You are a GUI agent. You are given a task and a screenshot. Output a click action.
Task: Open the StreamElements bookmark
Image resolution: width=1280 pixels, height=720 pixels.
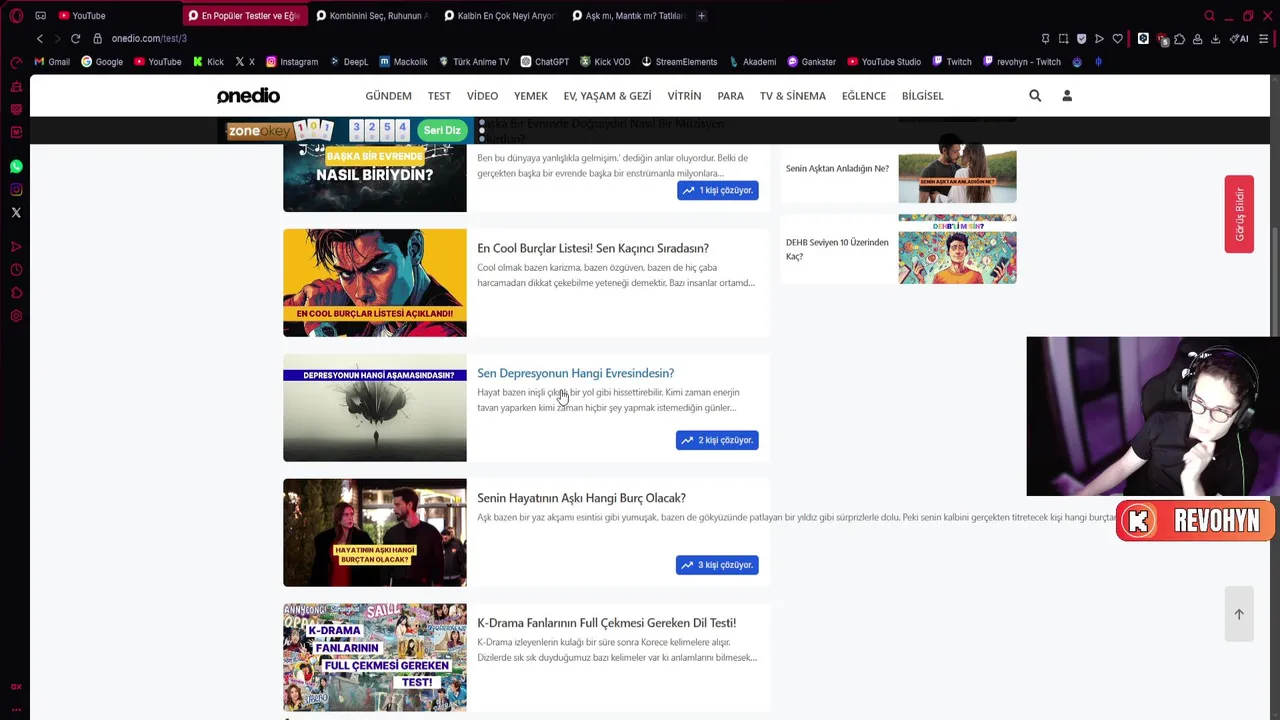pyautogui.click(x=679, y=62)
